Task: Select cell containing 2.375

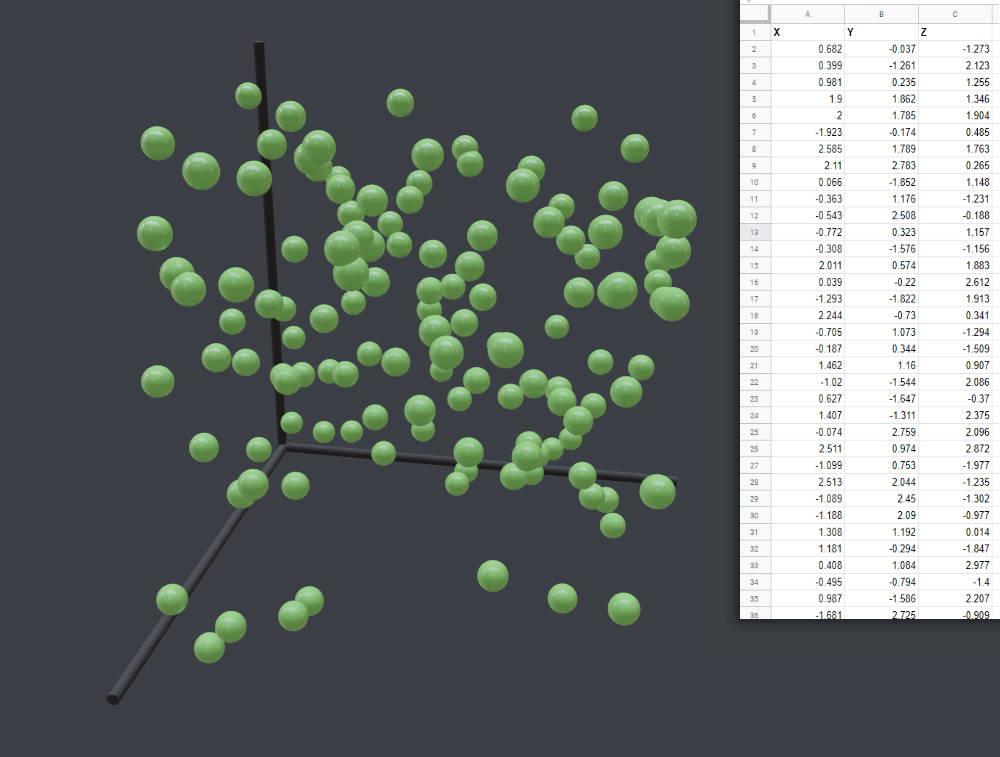Action: click(955, 415)
